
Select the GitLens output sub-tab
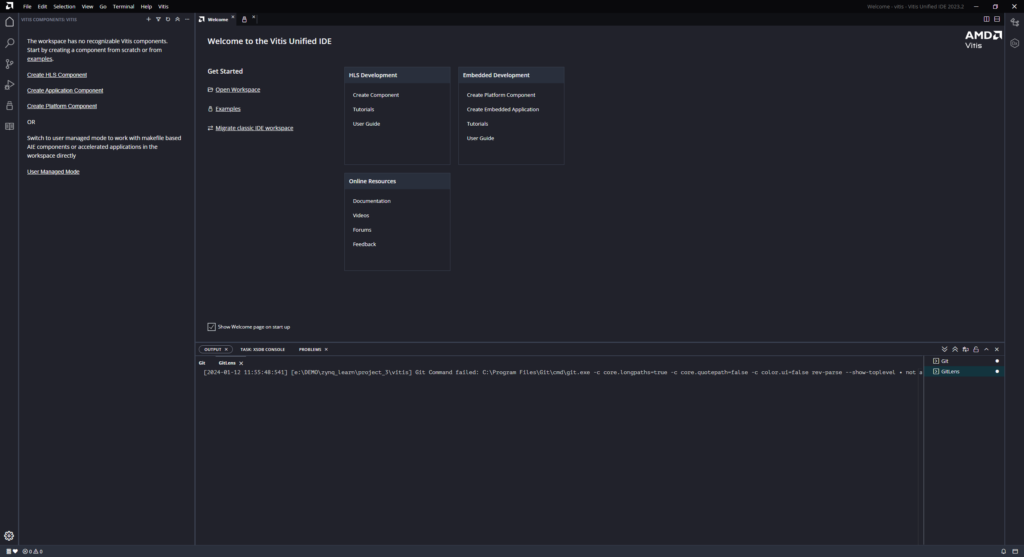point(227,363)
